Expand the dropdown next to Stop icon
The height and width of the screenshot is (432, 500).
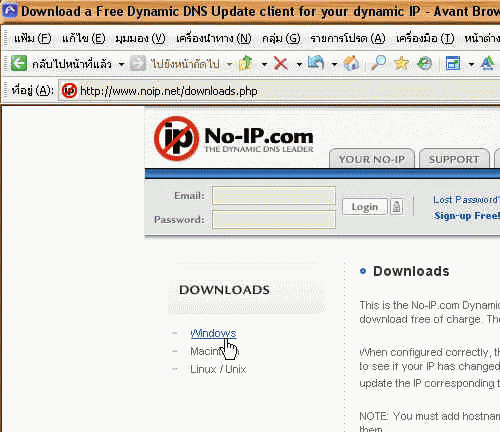click(x=299, y=64)
